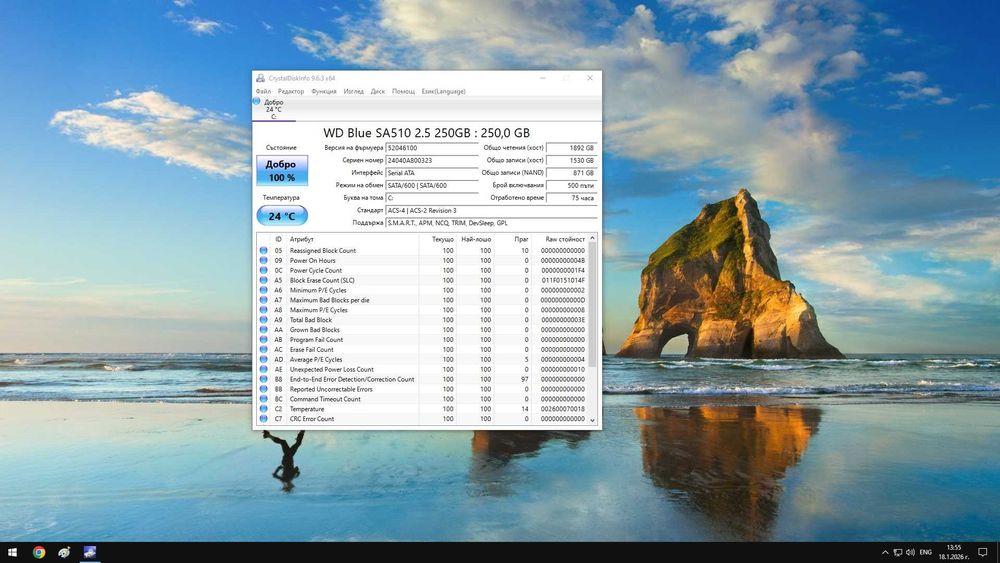
Task: Click the status orb beside Erase Fail Count
Action: (263, 349)
